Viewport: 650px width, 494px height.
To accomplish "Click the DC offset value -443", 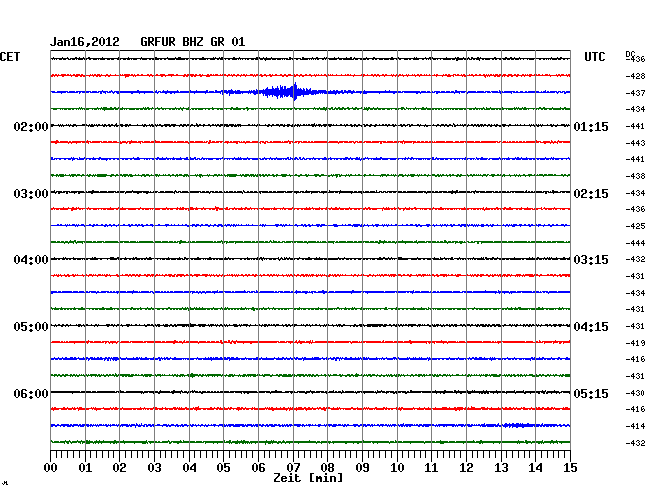I will [x=635, y=143].
